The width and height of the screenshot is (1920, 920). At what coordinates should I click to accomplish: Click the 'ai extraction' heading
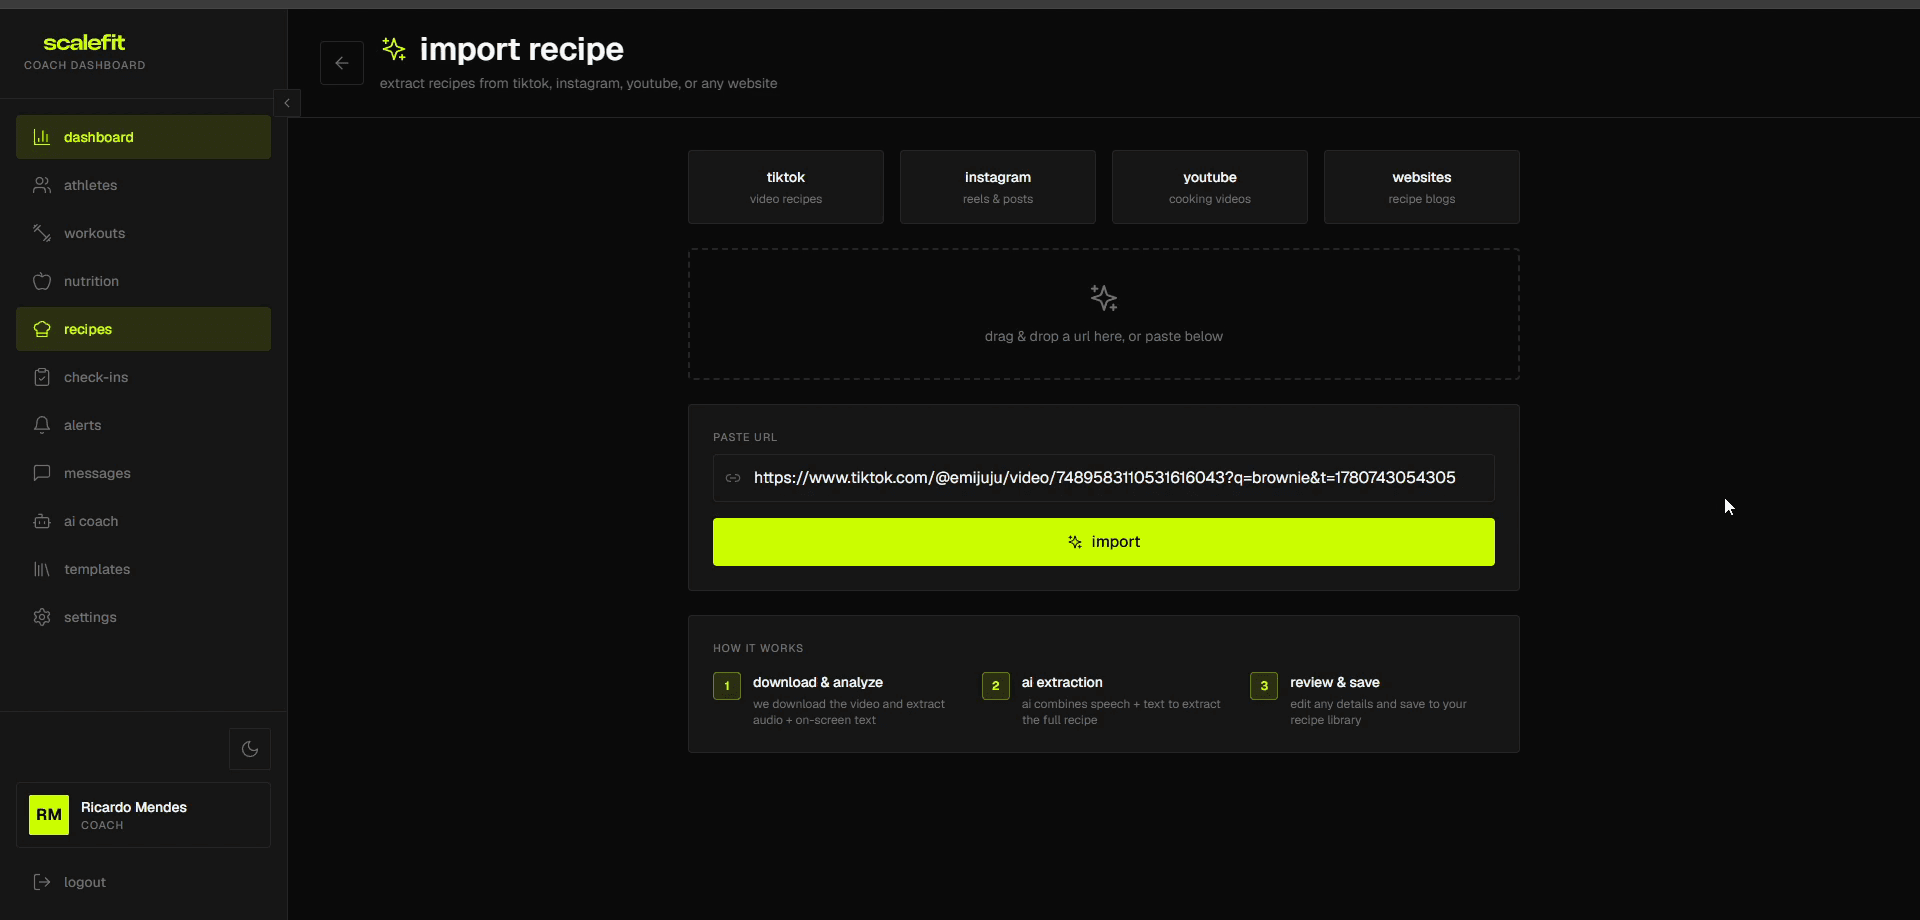click(1062, 682)
